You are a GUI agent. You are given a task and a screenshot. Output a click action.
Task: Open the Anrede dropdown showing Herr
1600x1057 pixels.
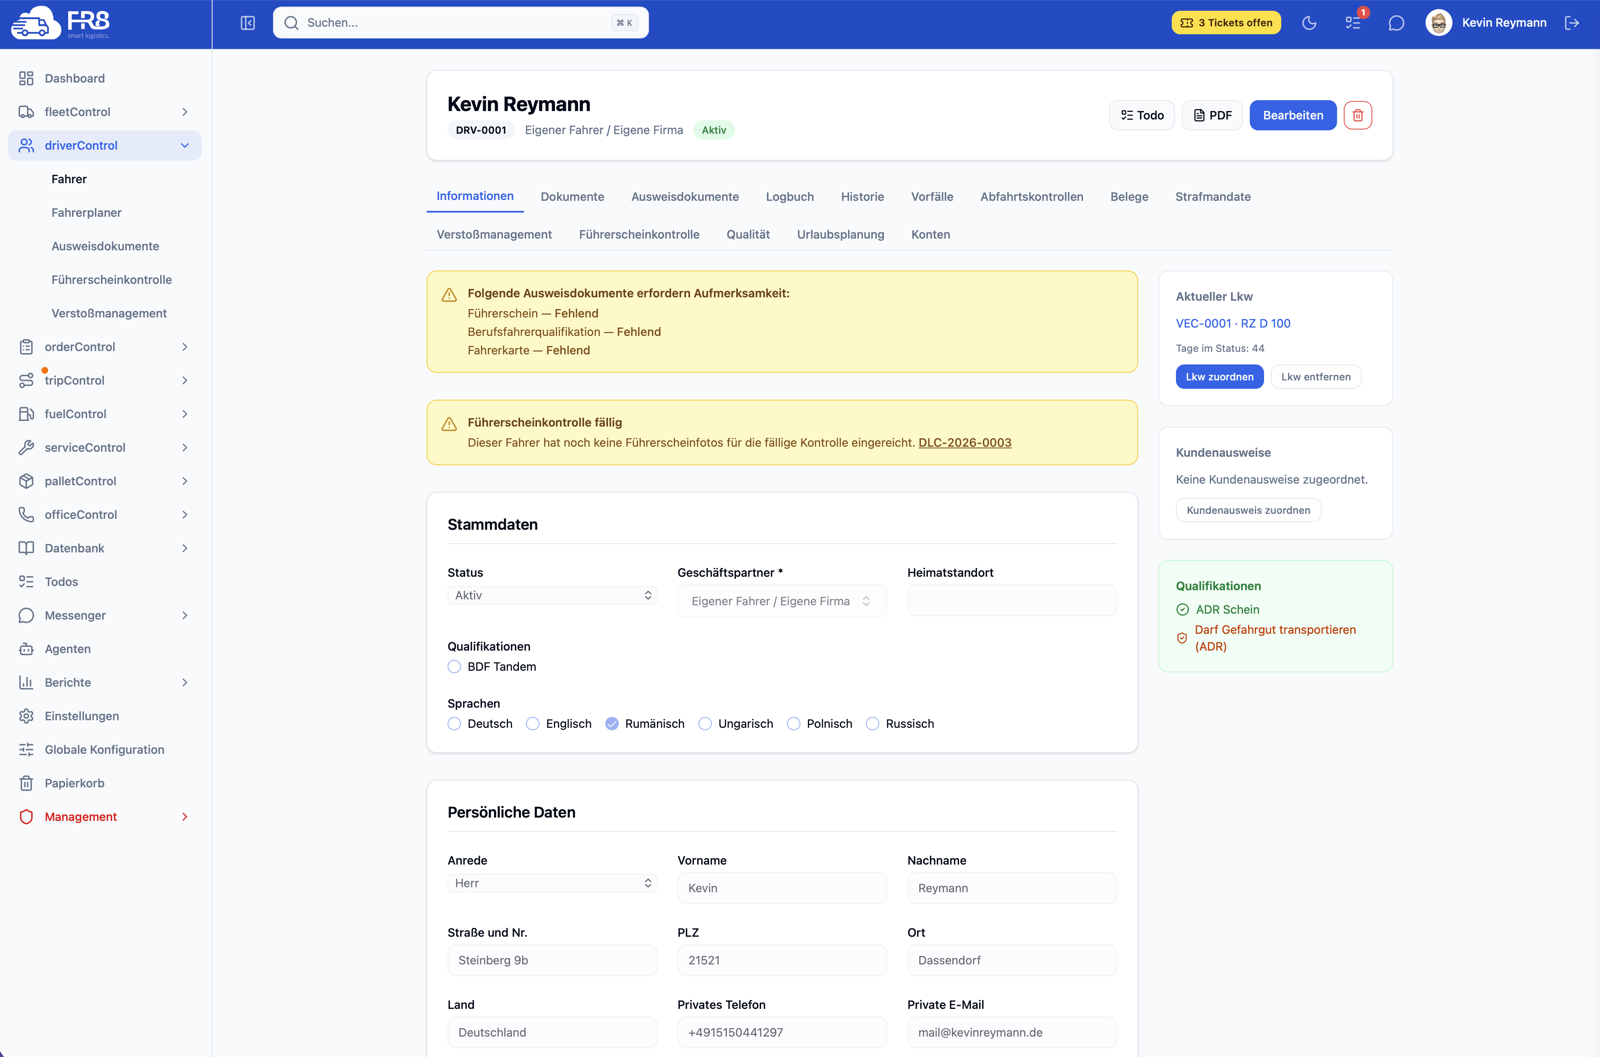[552, 884]
